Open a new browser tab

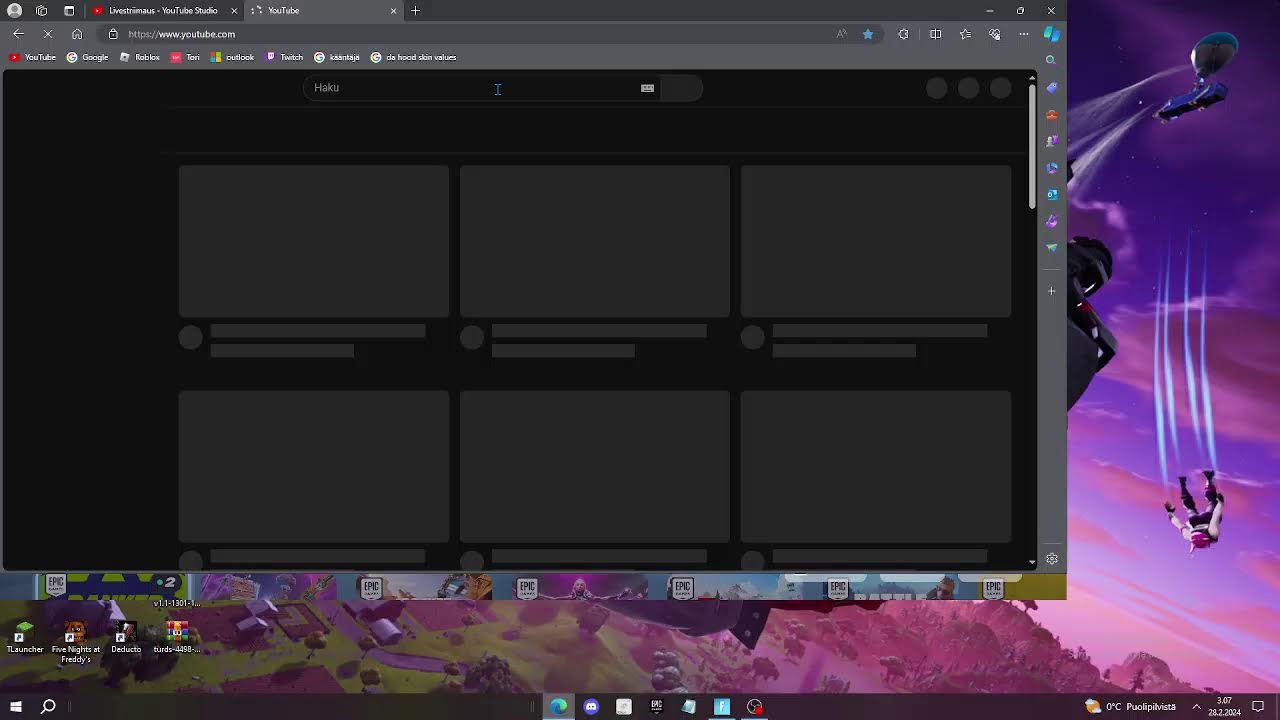coord(415,10)
